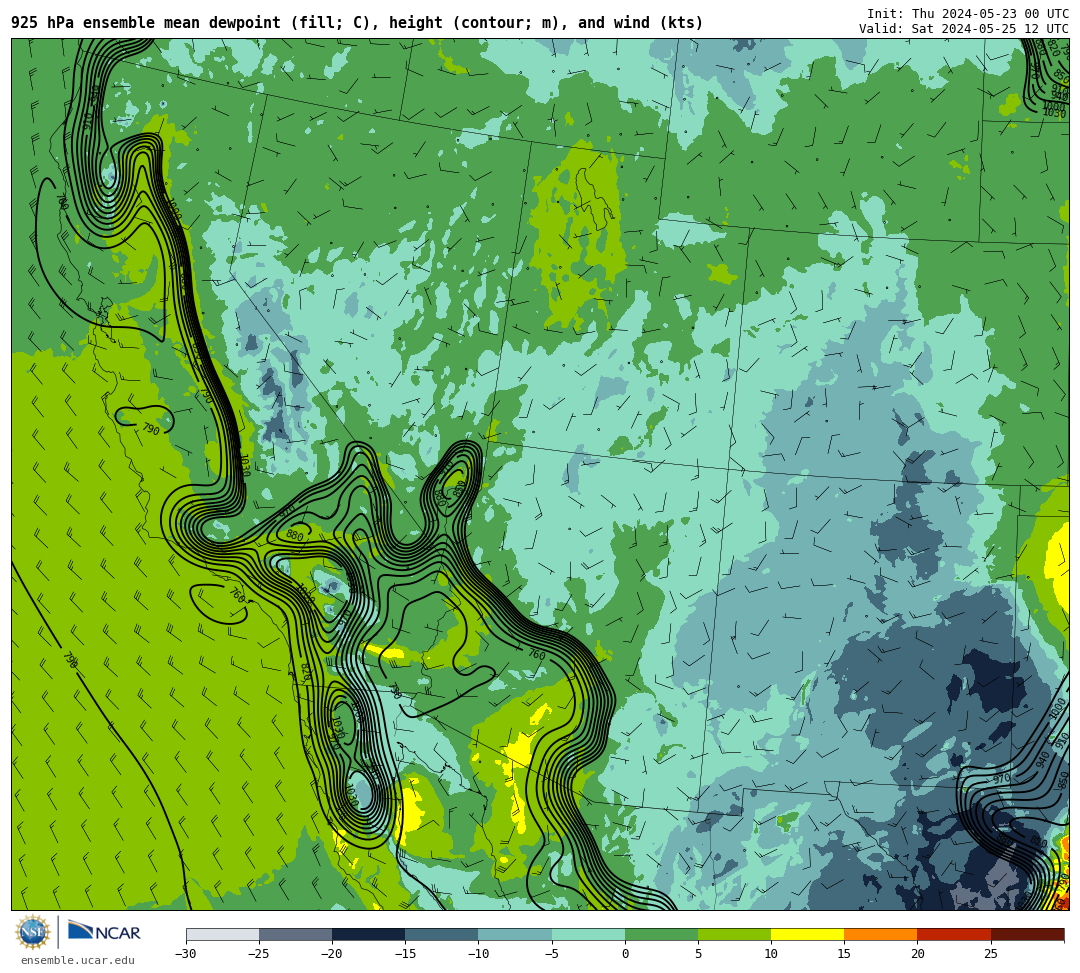Click the 0 colorbar tick label
The height and width of the screenshot is (973, 1080).
coord(625,954)
